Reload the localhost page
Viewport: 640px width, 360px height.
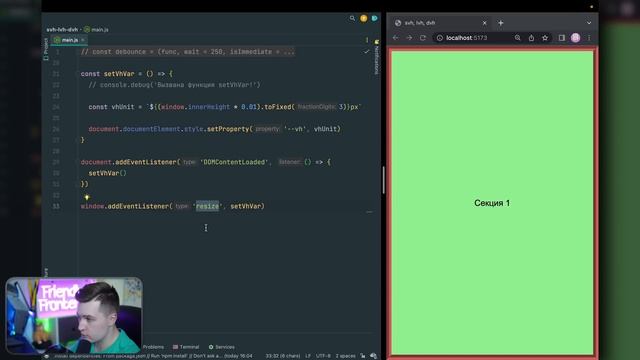(x=423, y=38)
